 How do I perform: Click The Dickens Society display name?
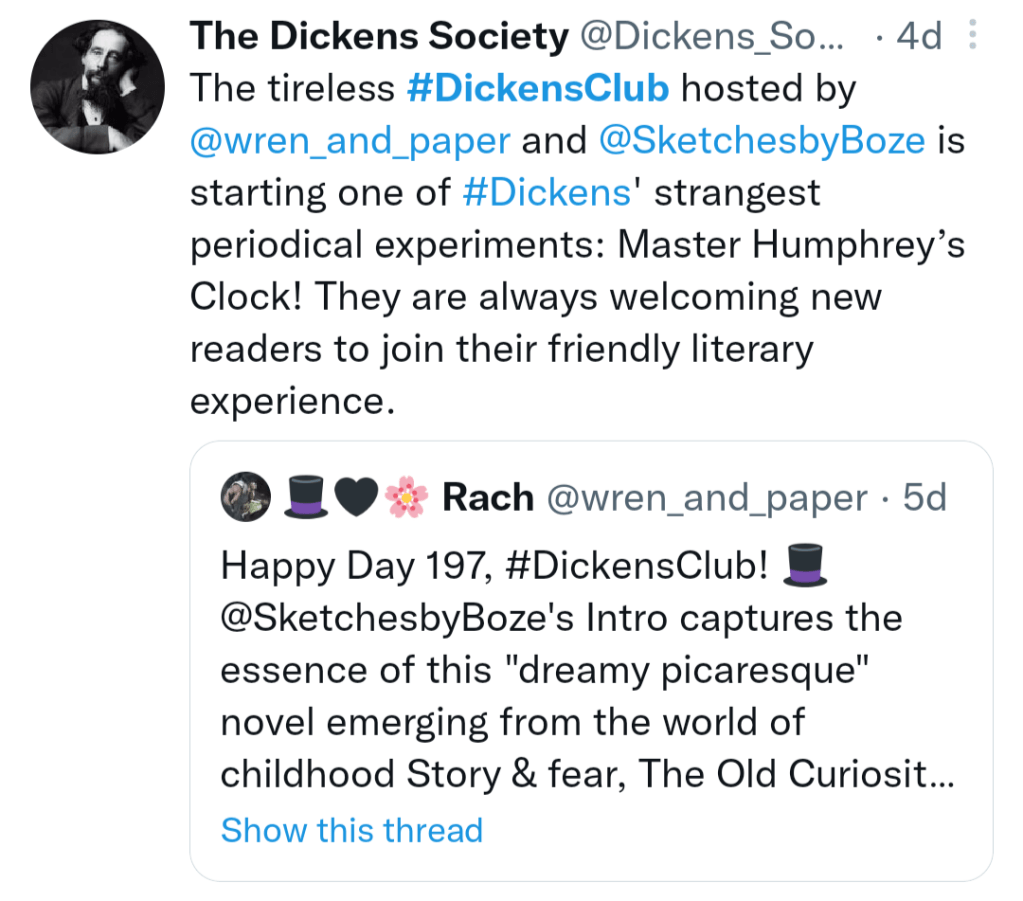[379, 37]
